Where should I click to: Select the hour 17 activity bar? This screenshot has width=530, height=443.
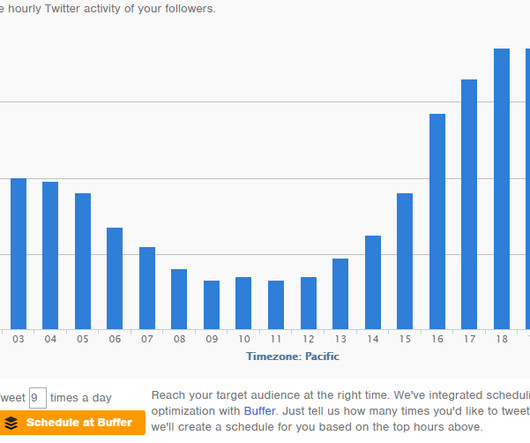[469, 204]
